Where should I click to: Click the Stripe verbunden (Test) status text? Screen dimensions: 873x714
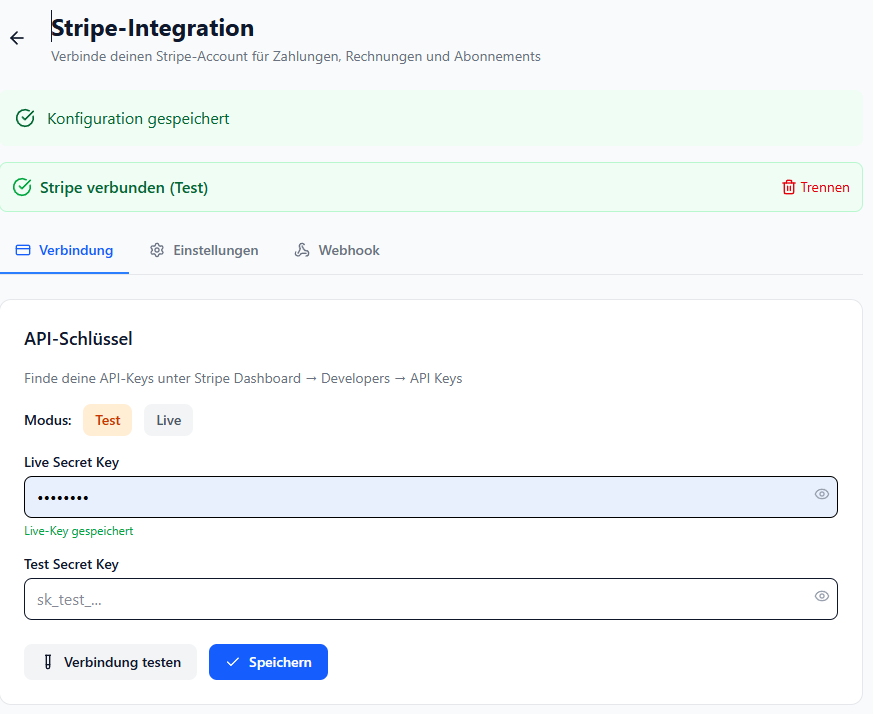pyautogui.click(x=124, y=188)
